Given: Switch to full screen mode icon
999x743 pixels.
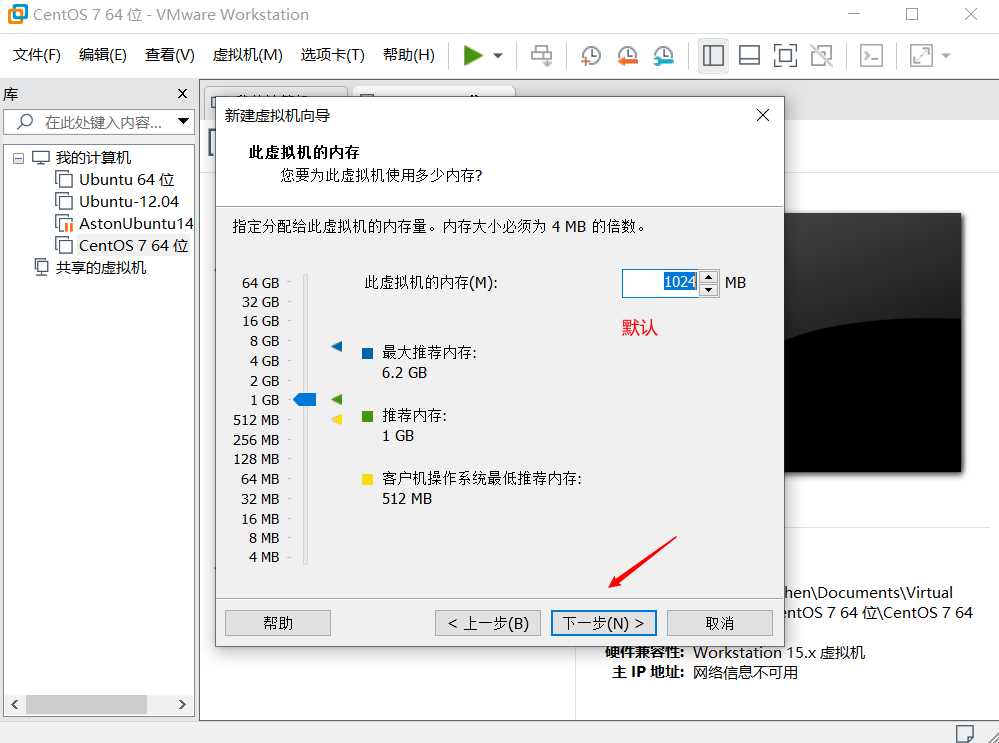Looking at the screenshot, I should 785,55.
